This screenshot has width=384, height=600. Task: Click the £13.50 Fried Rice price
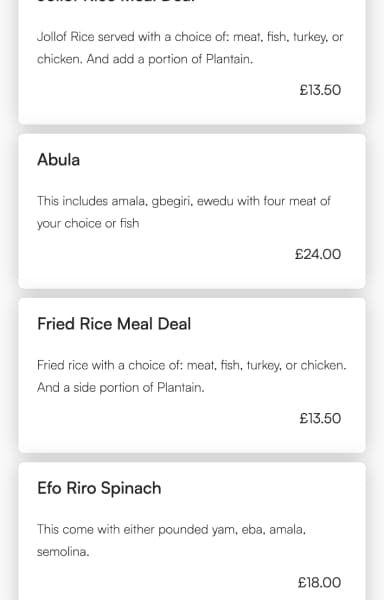click(320, 418)
